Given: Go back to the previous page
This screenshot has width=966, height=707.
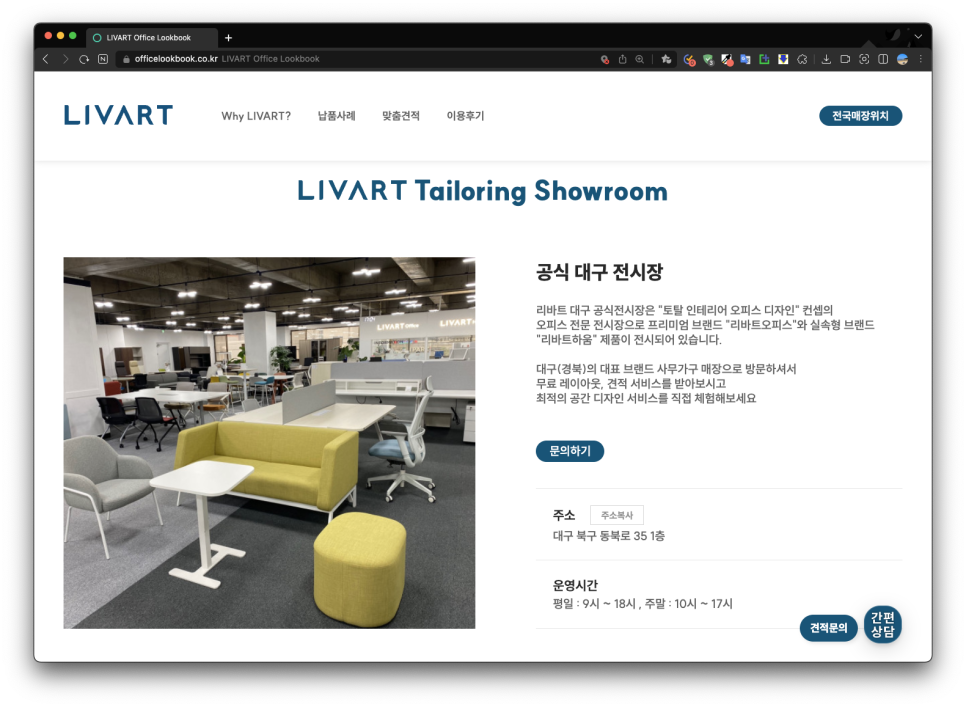Looking at the screenshot, I should pyautogui.click(x=46, y=59).
